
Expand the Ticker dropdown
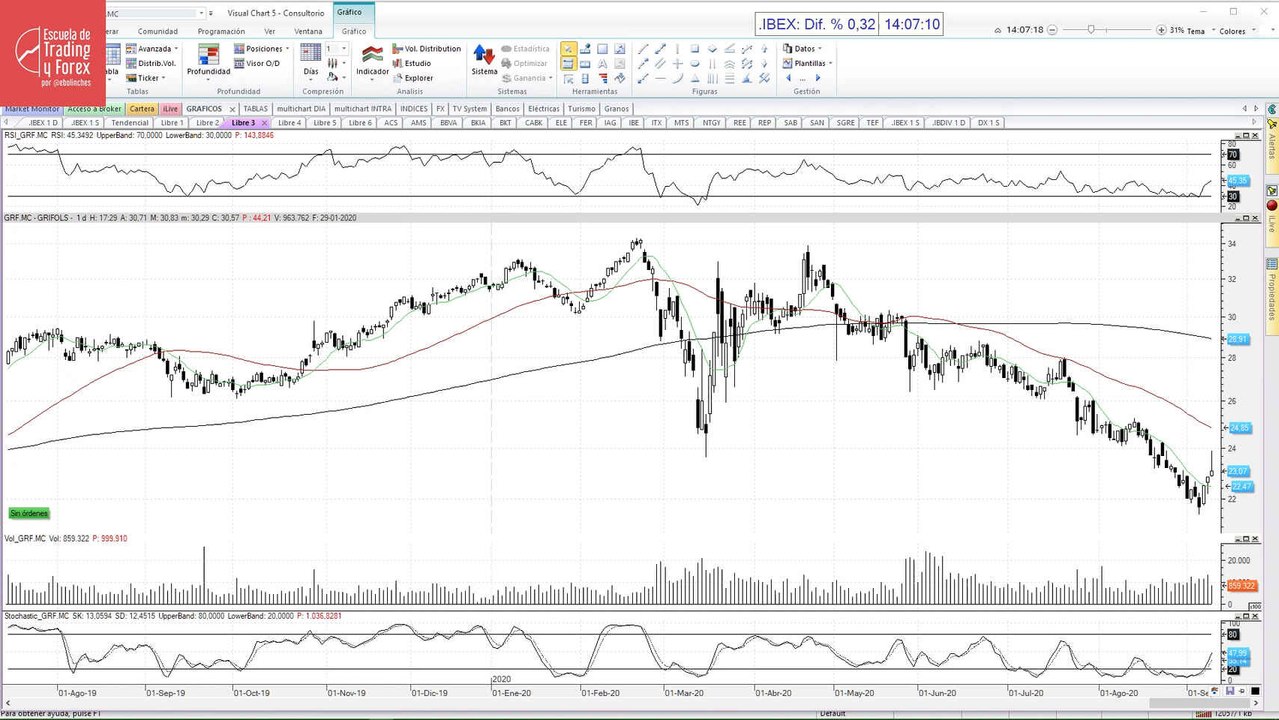tap(163, 78)
